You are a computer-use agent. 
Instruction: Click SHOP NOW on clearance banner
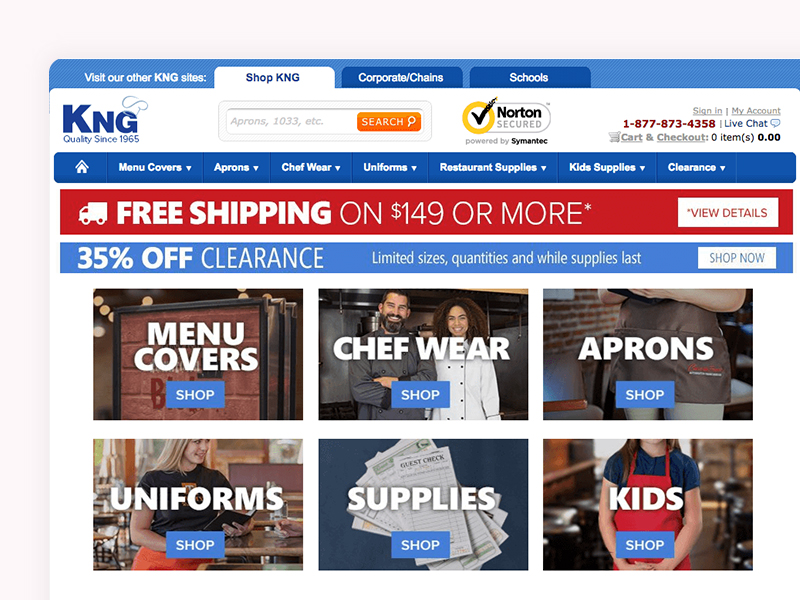click(737, 258)
